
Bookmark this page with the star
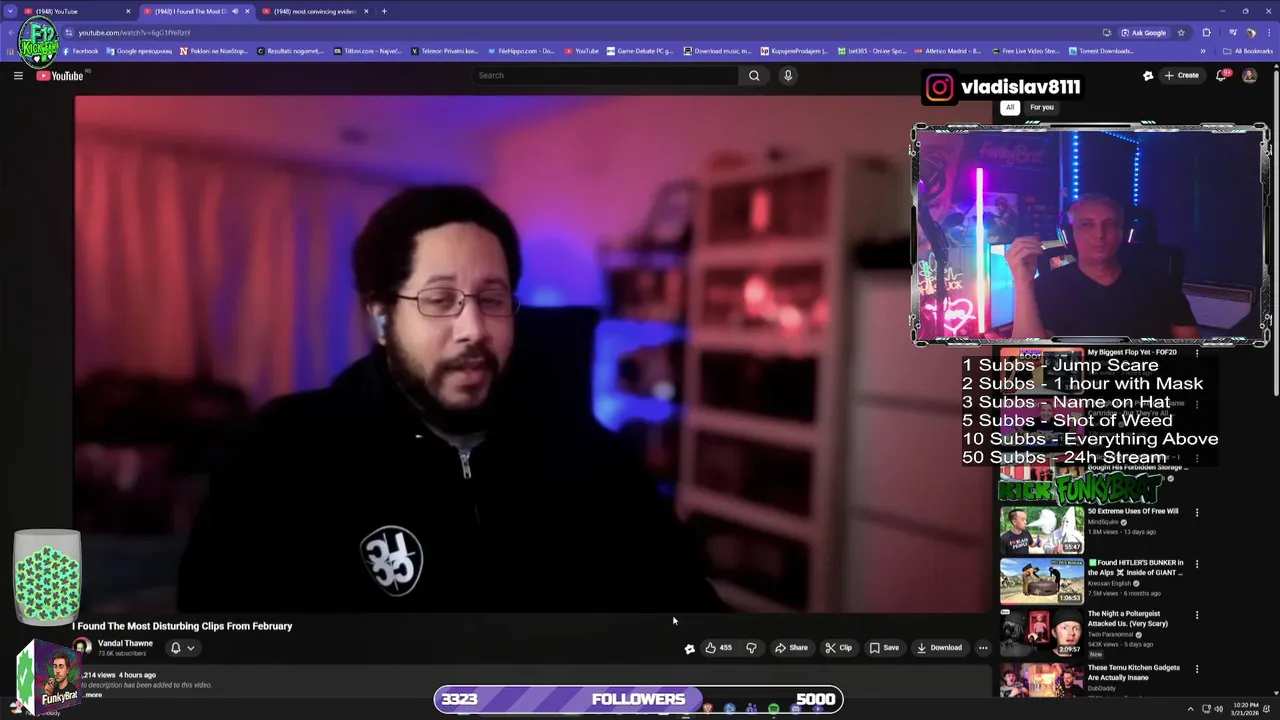point(1182,32)
